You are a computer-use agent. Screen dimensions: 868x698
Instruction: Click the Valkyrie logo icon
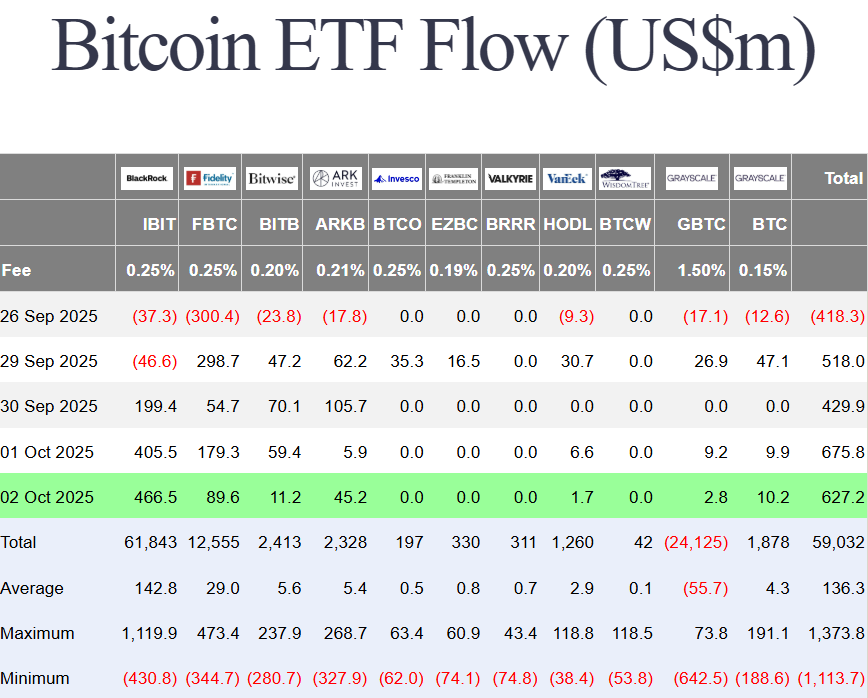(x=510, y=179)
